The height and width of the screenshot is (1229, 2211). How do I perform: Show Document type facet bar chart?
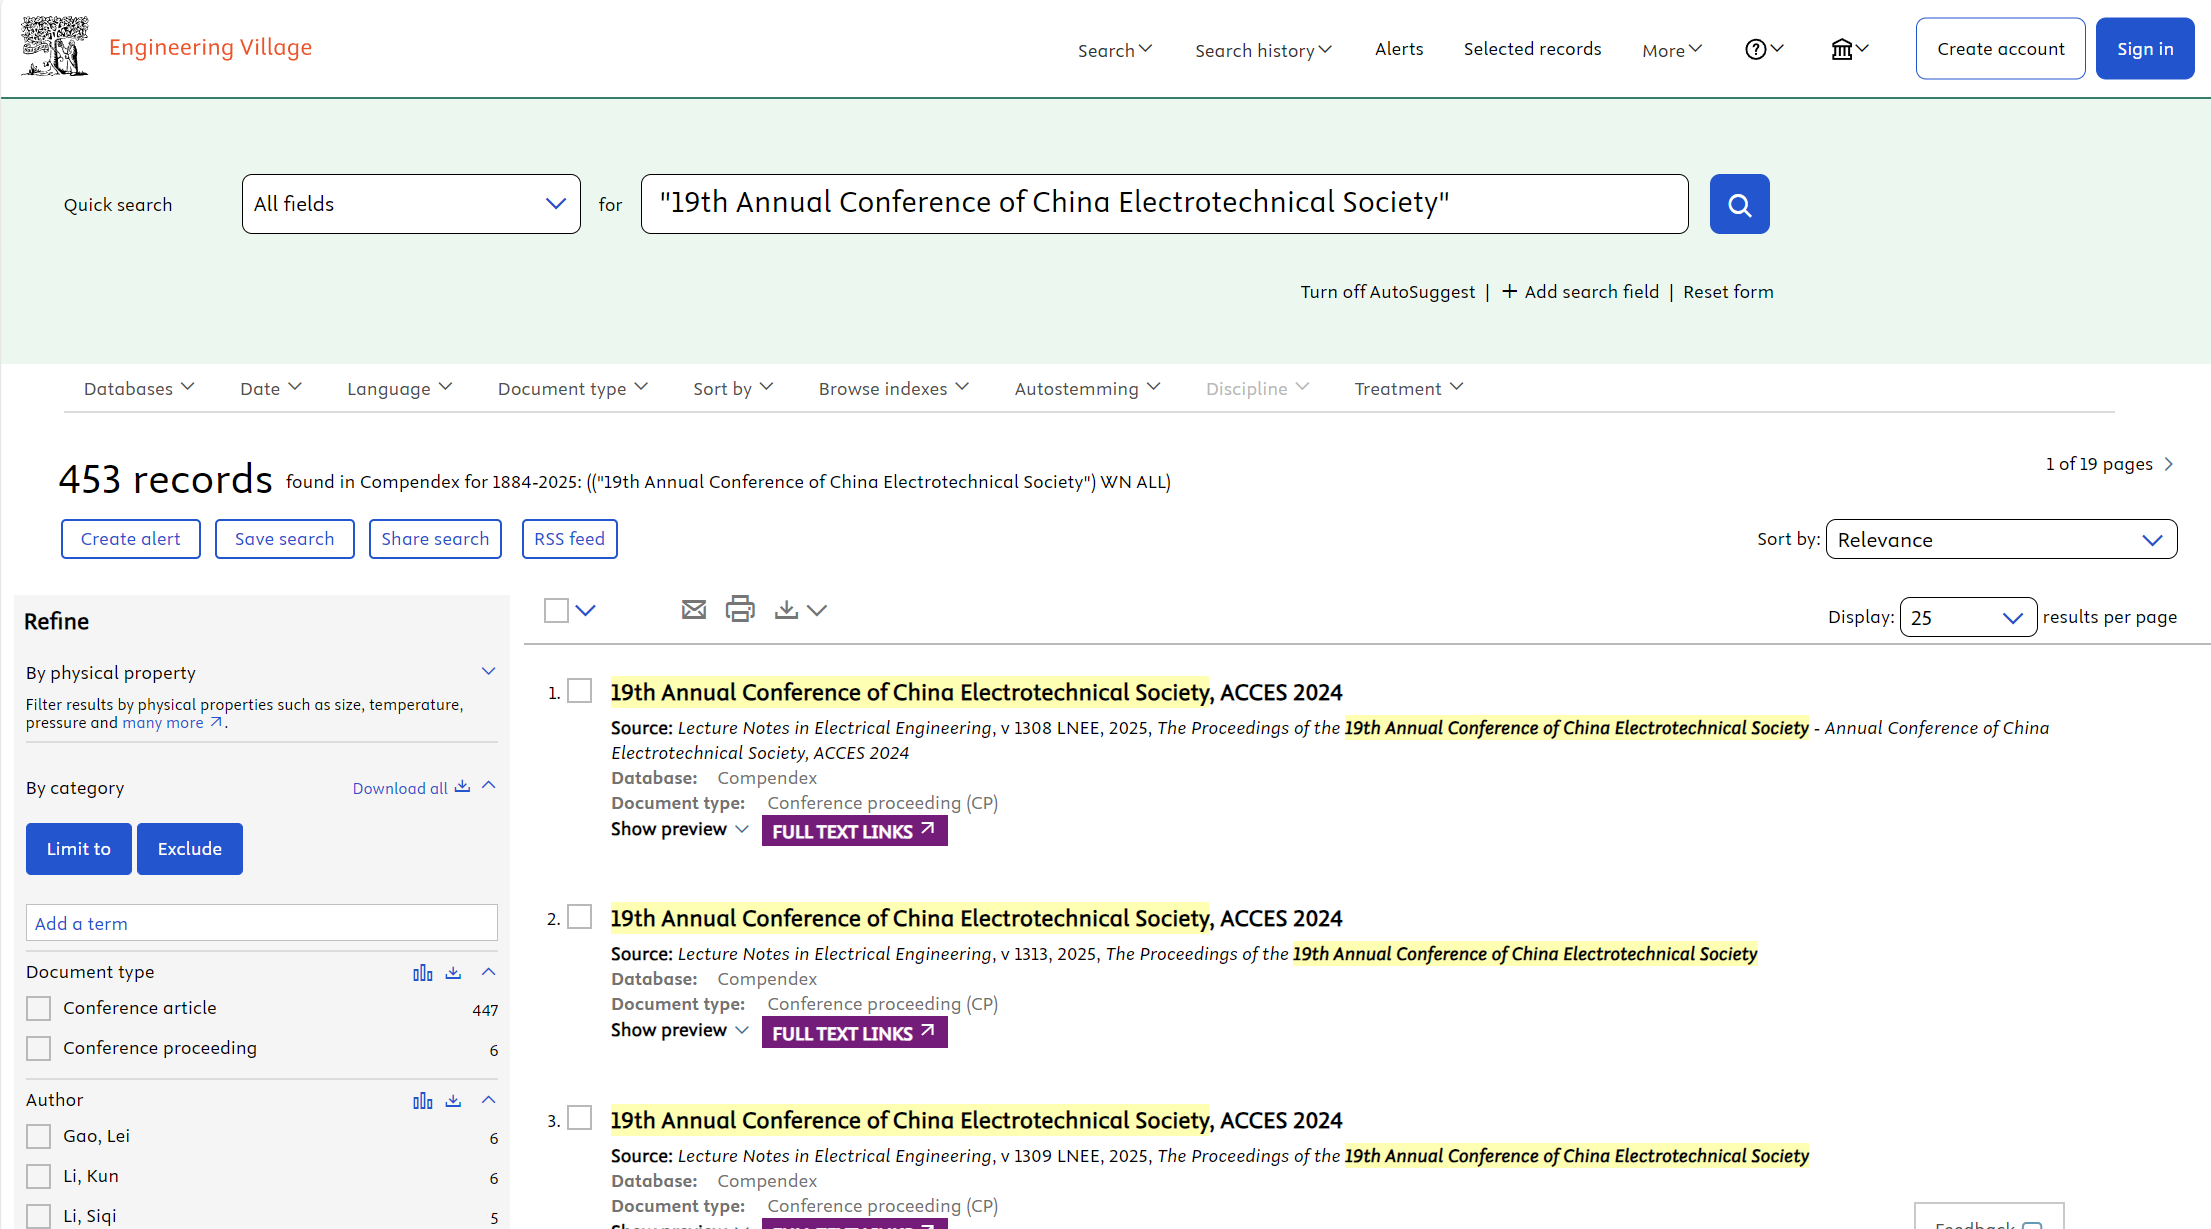click(422, 972)
